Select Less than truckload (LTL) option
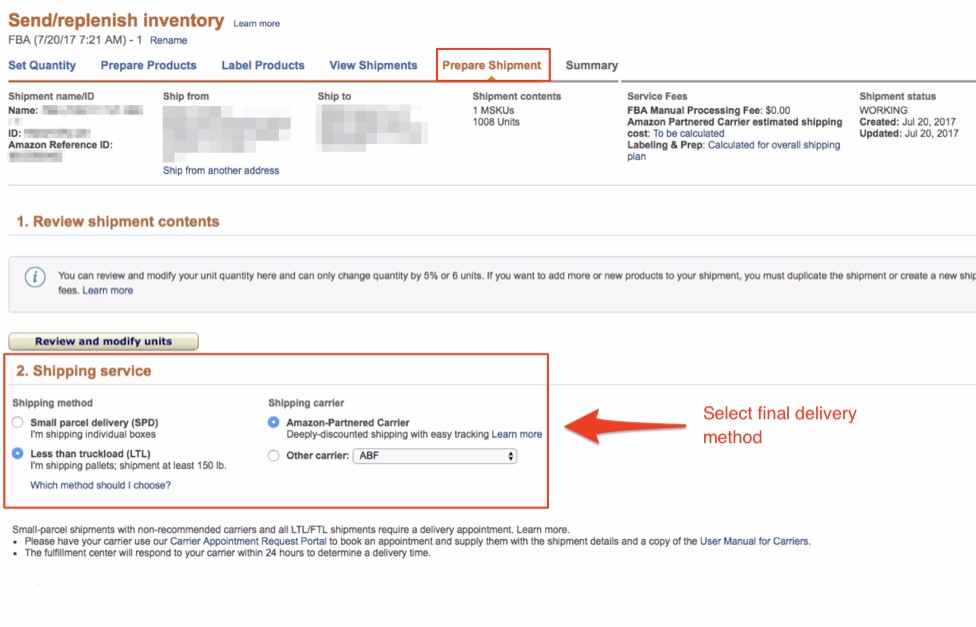976x627 pixels. click(17, 453)
